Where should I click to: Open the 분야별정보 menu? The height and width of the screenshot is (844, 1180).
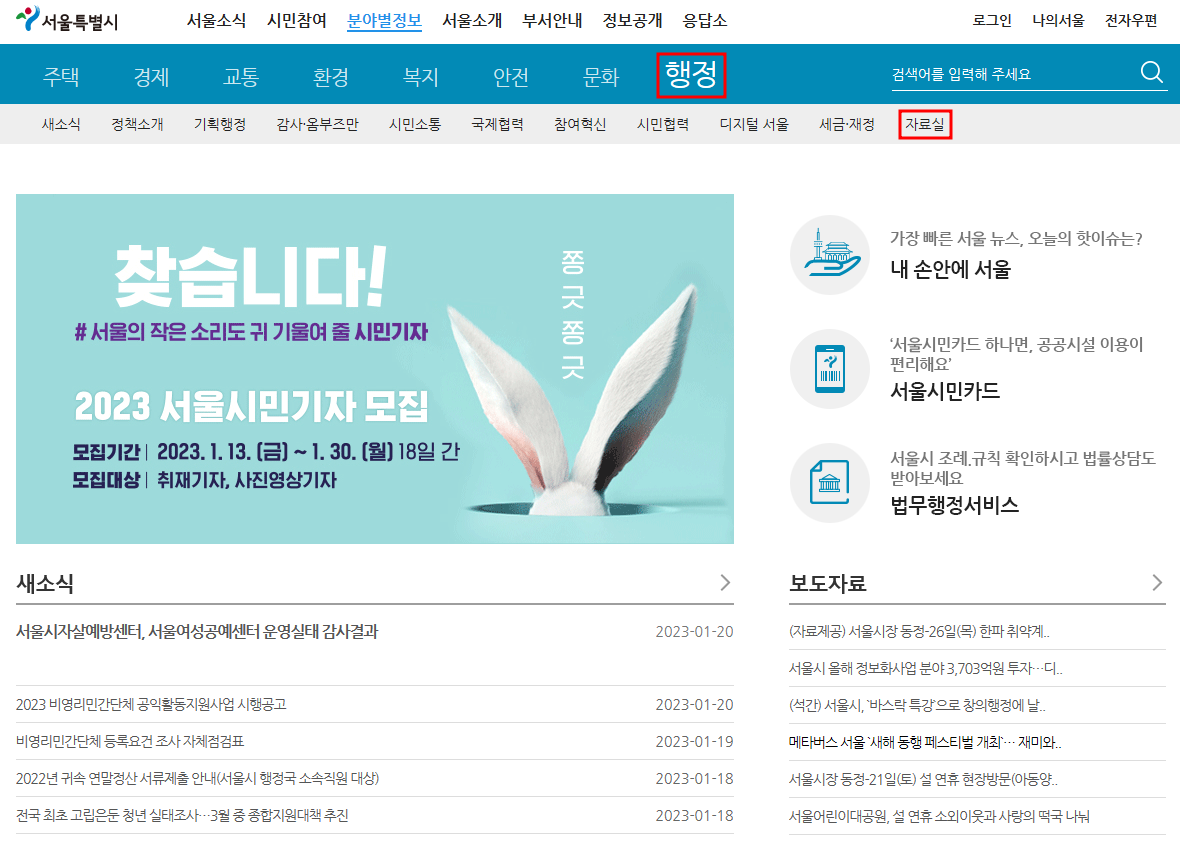[384, 18]
